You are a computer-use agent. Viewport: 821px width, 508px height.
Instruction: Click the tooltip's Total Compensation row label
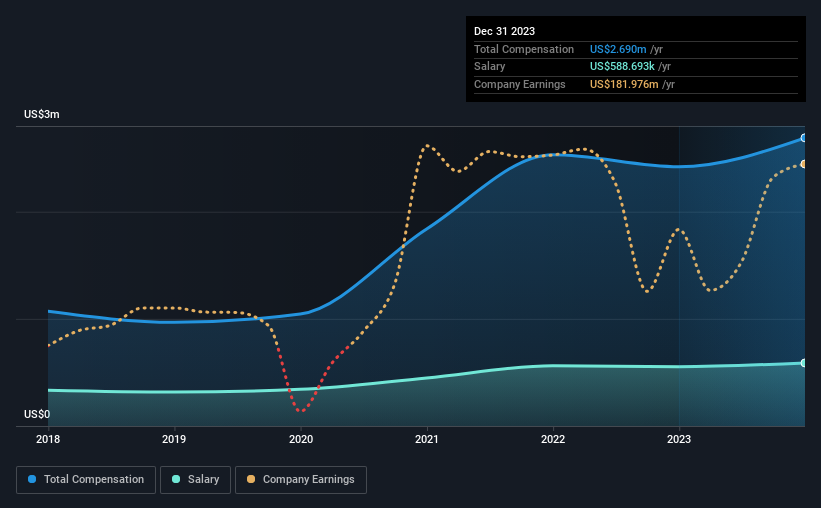(524, 49)
